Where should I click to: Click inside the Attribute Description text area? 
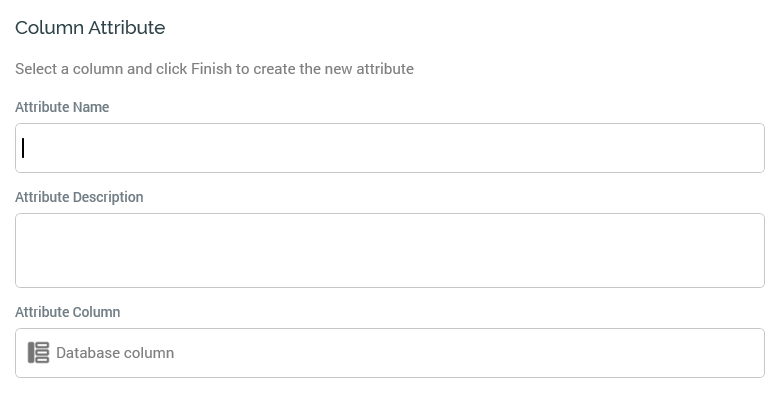(x=390, y=250)
